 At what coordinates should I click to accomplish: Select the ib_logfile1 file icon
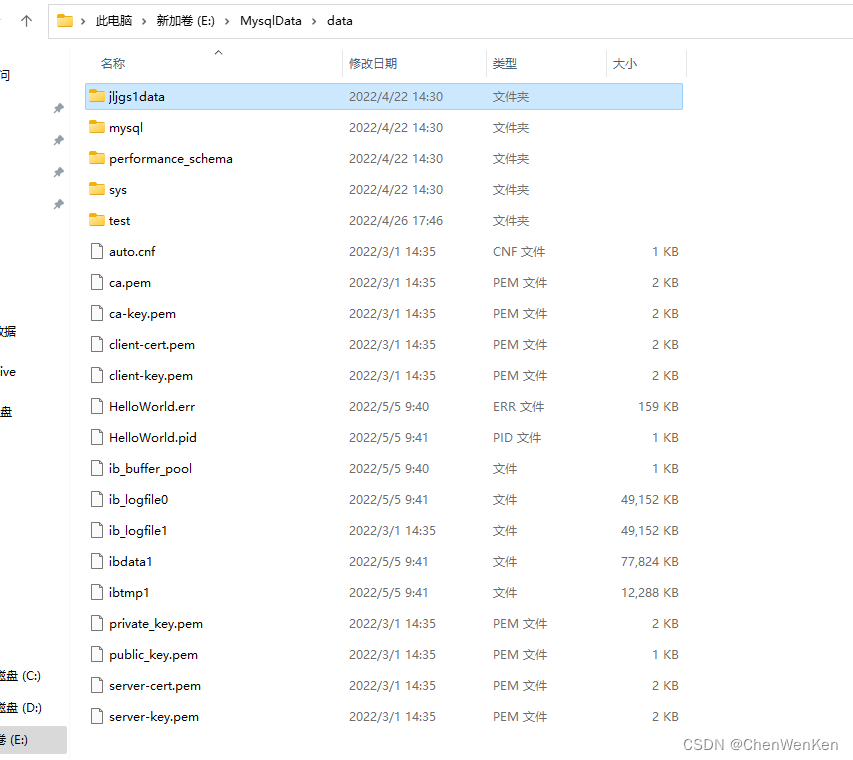click(x=97, y=530)
